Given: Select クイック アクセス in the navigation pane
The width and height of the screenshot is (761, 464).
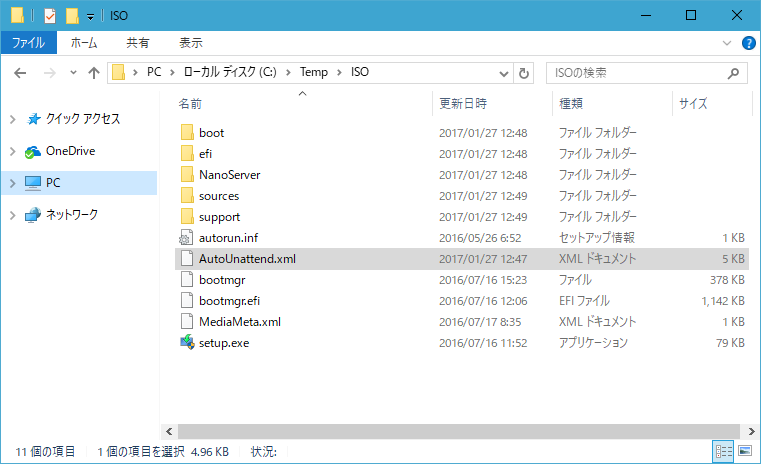Looking at the screenshot, I should click(x=83, y=118).
